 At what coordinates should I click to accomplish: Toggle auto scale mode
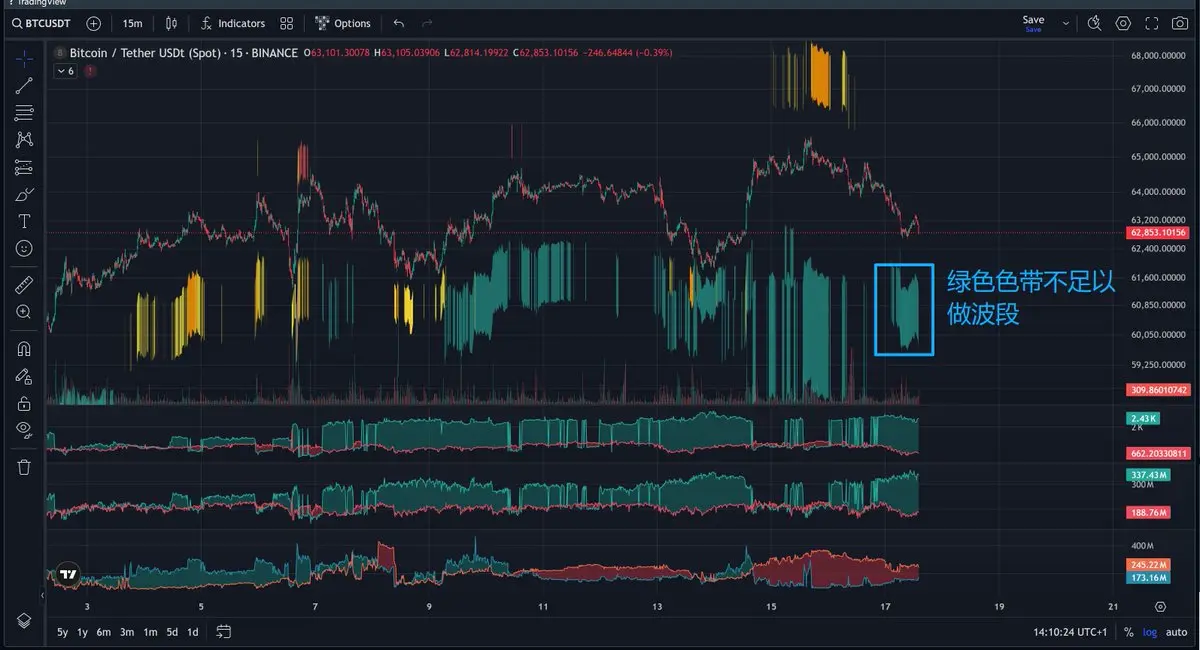coord(1176,632)
